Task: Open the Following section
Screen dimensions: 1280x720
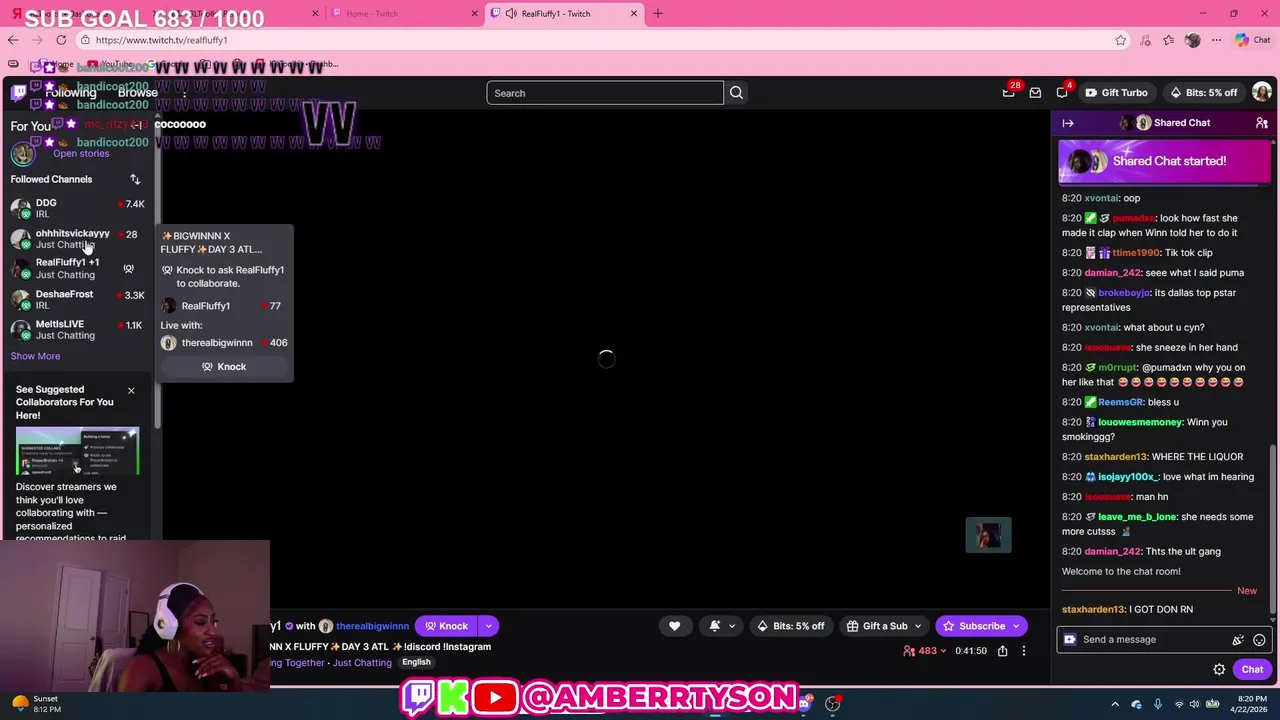Action: click(71, 93)
